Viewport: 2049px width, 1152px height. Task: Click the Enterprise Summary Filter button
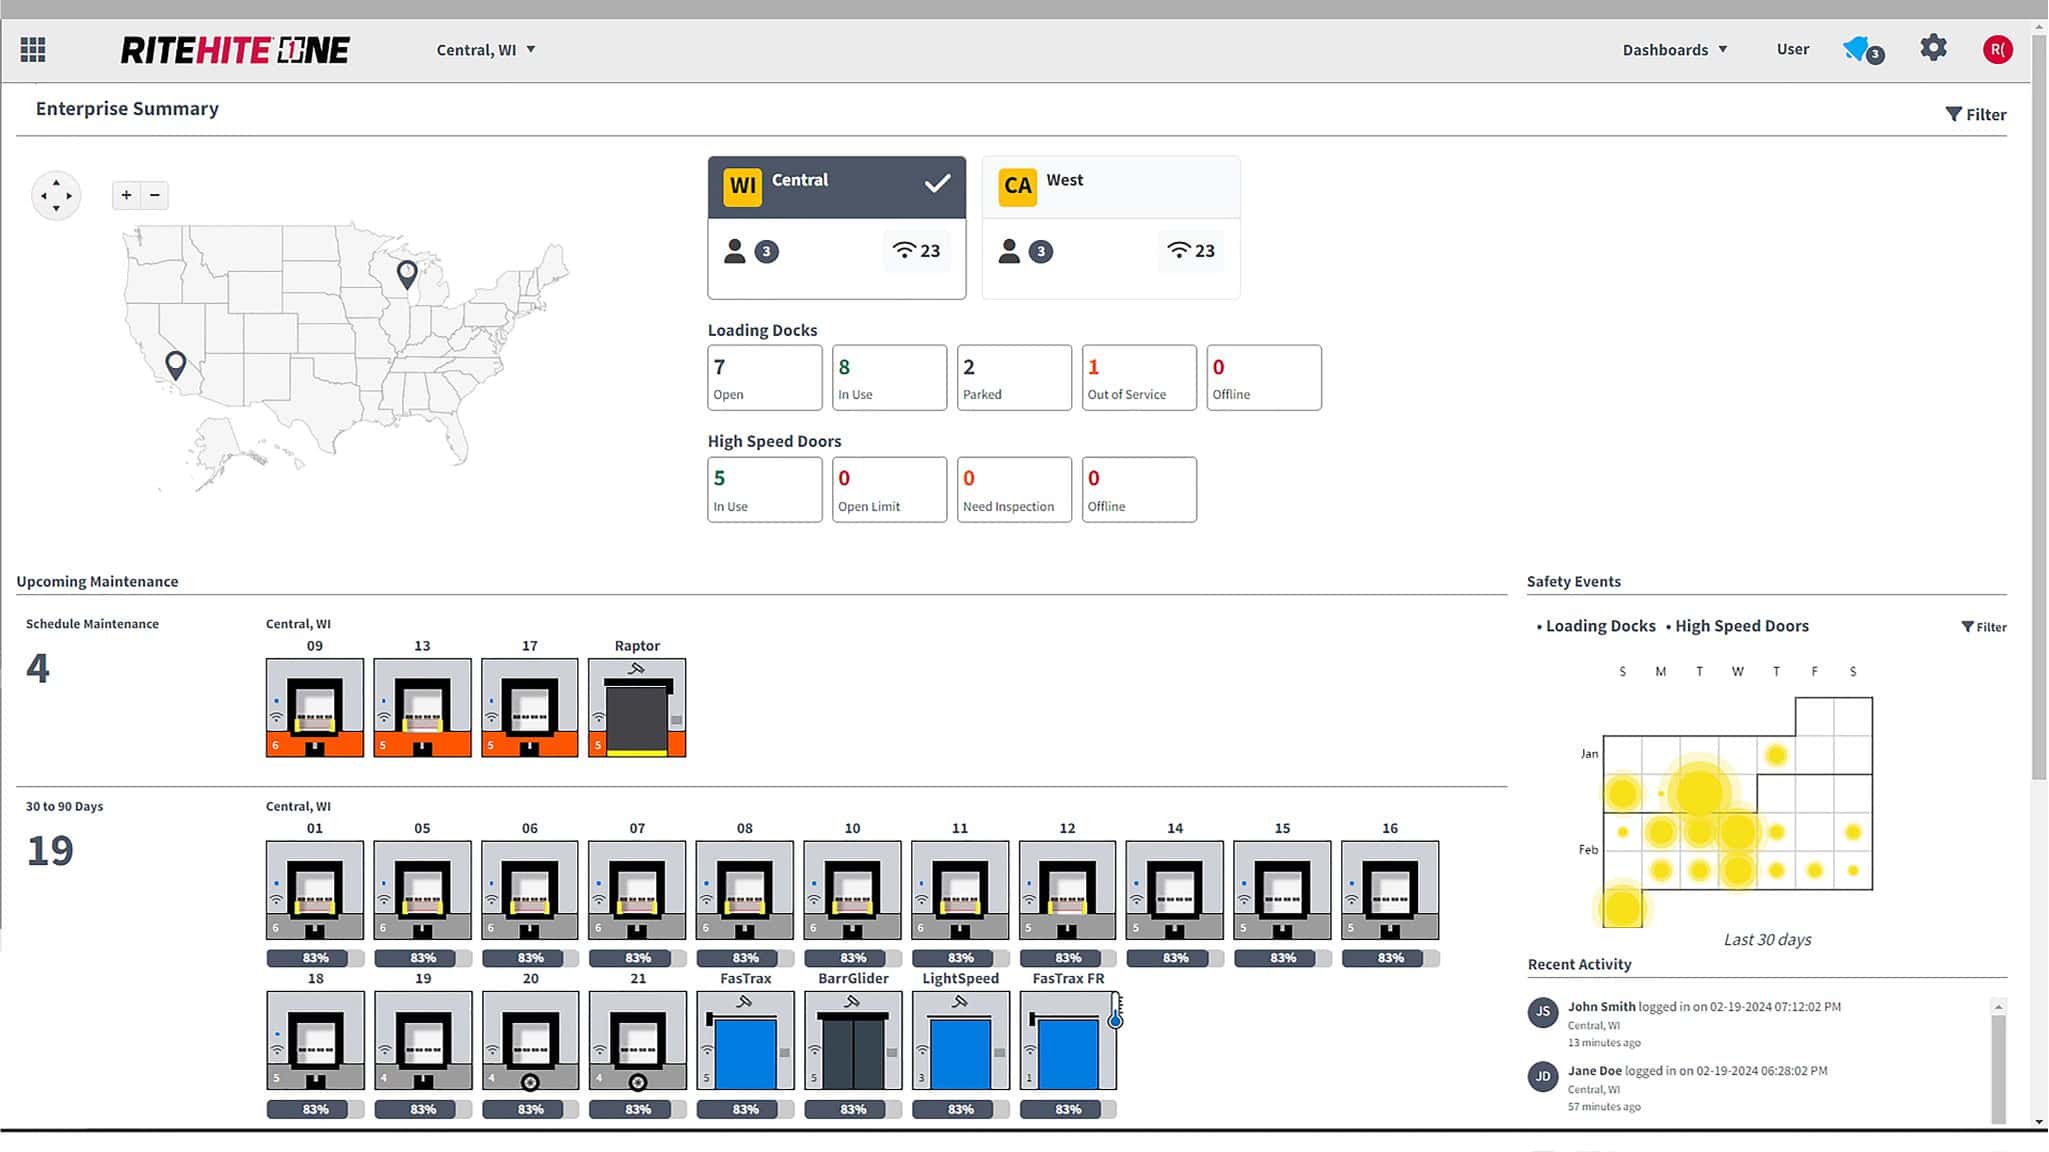tap(1976, 114)
